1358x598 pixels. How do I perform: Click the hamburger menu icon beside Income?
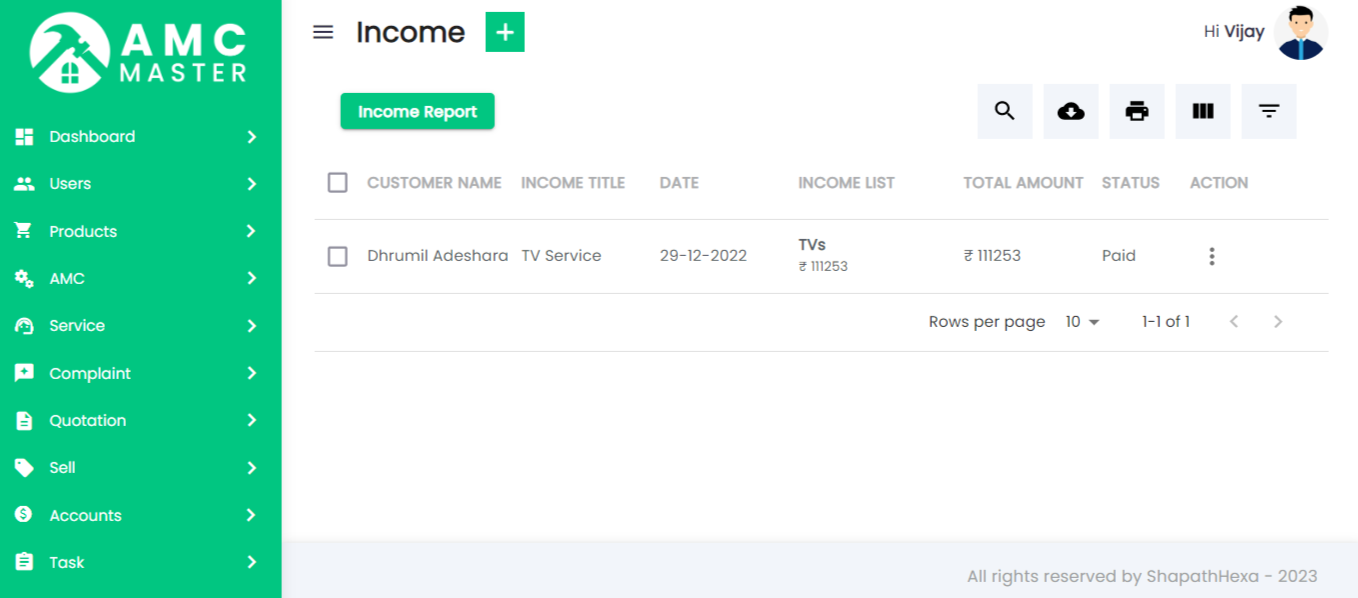322,31
